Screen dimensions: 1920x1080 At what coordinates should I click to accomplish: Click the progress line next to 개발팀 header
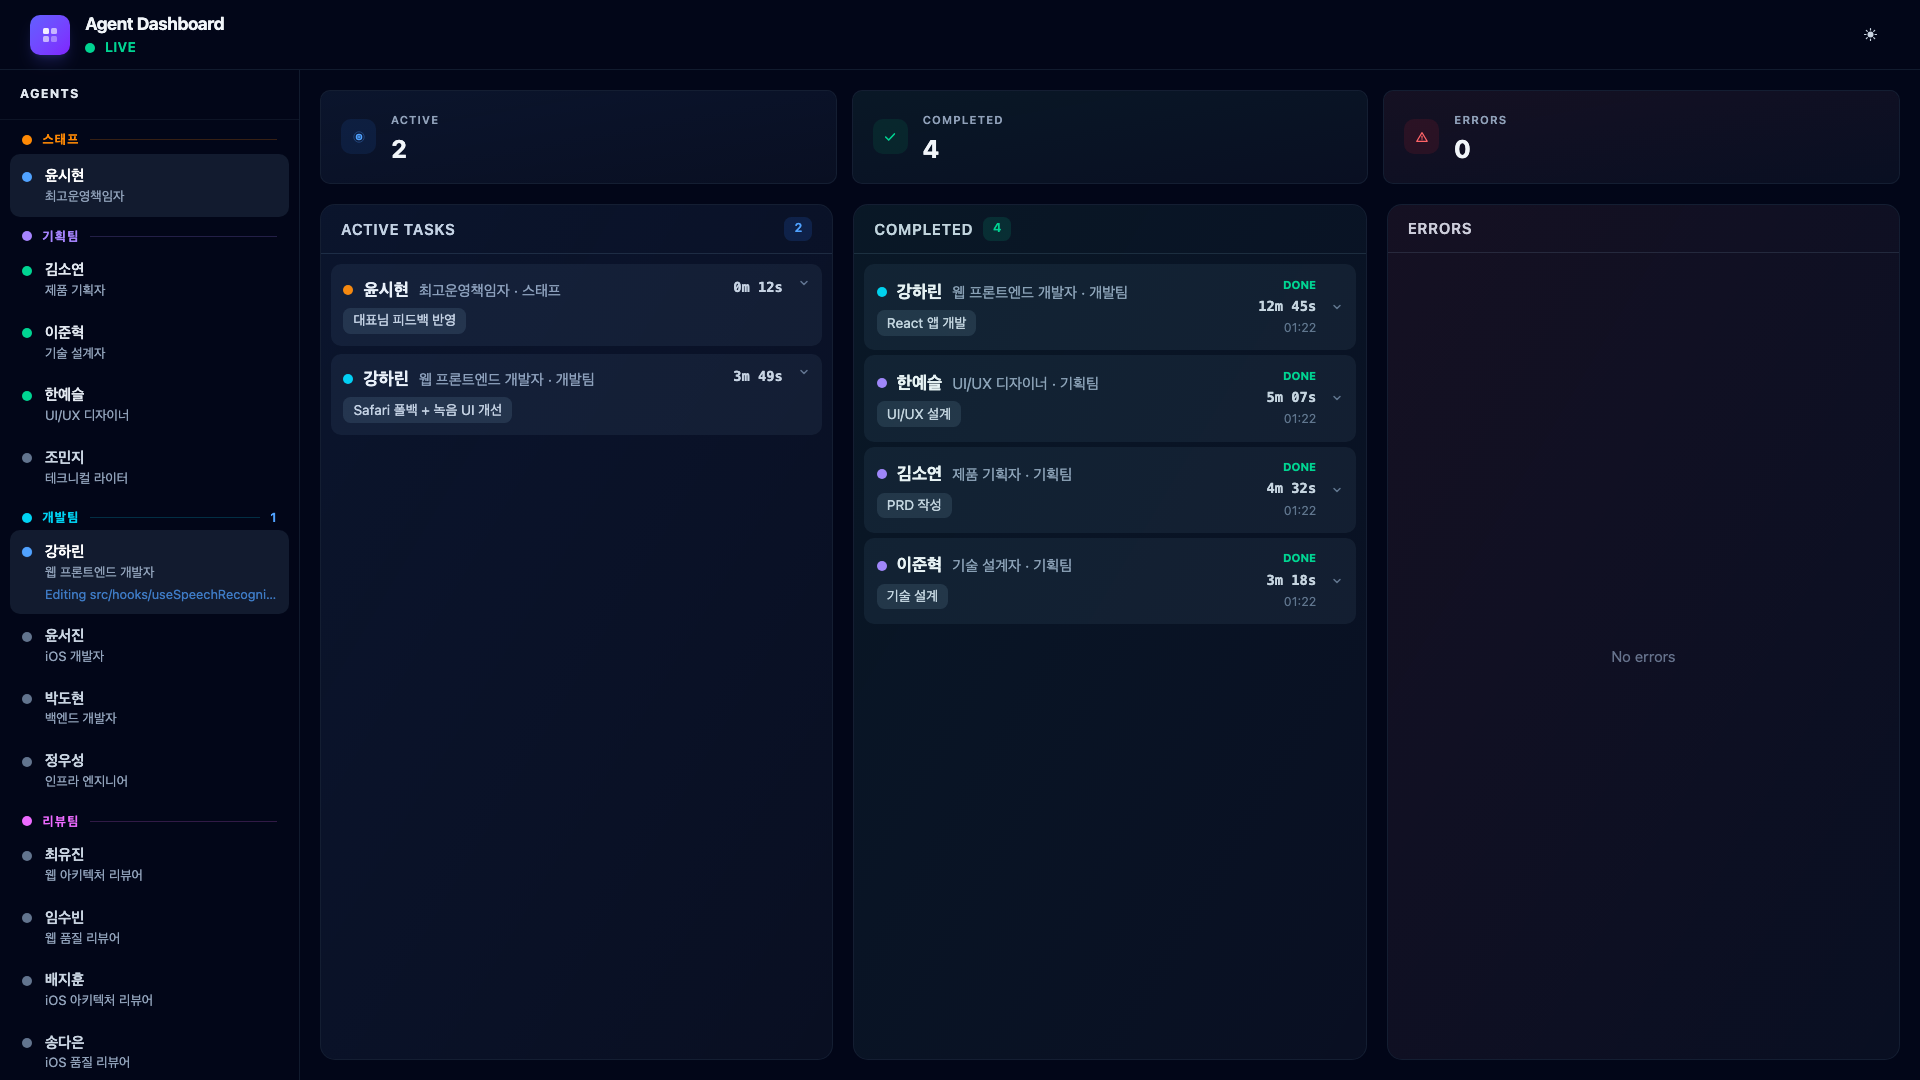click(175, 517)
